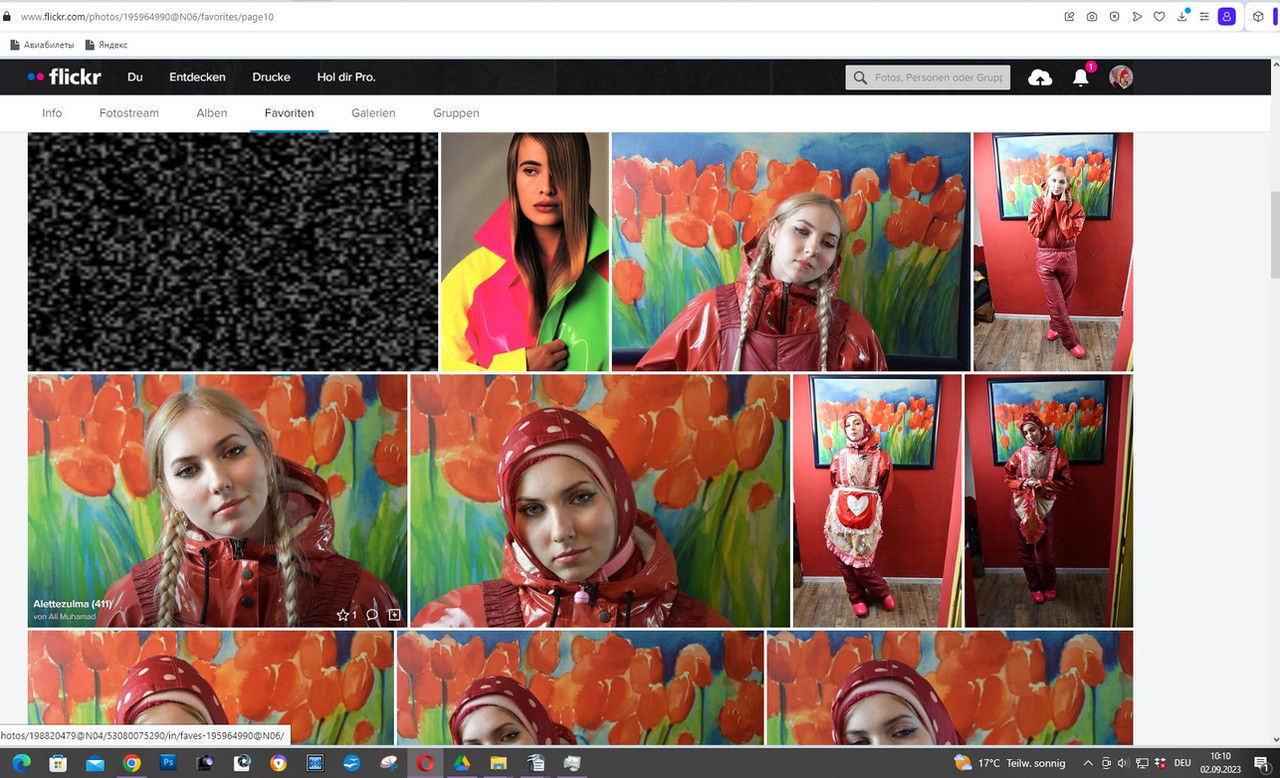Click the comment bubble on Alettezulma photo
The height and width of the screenshot is (778, 1280).
372,615
